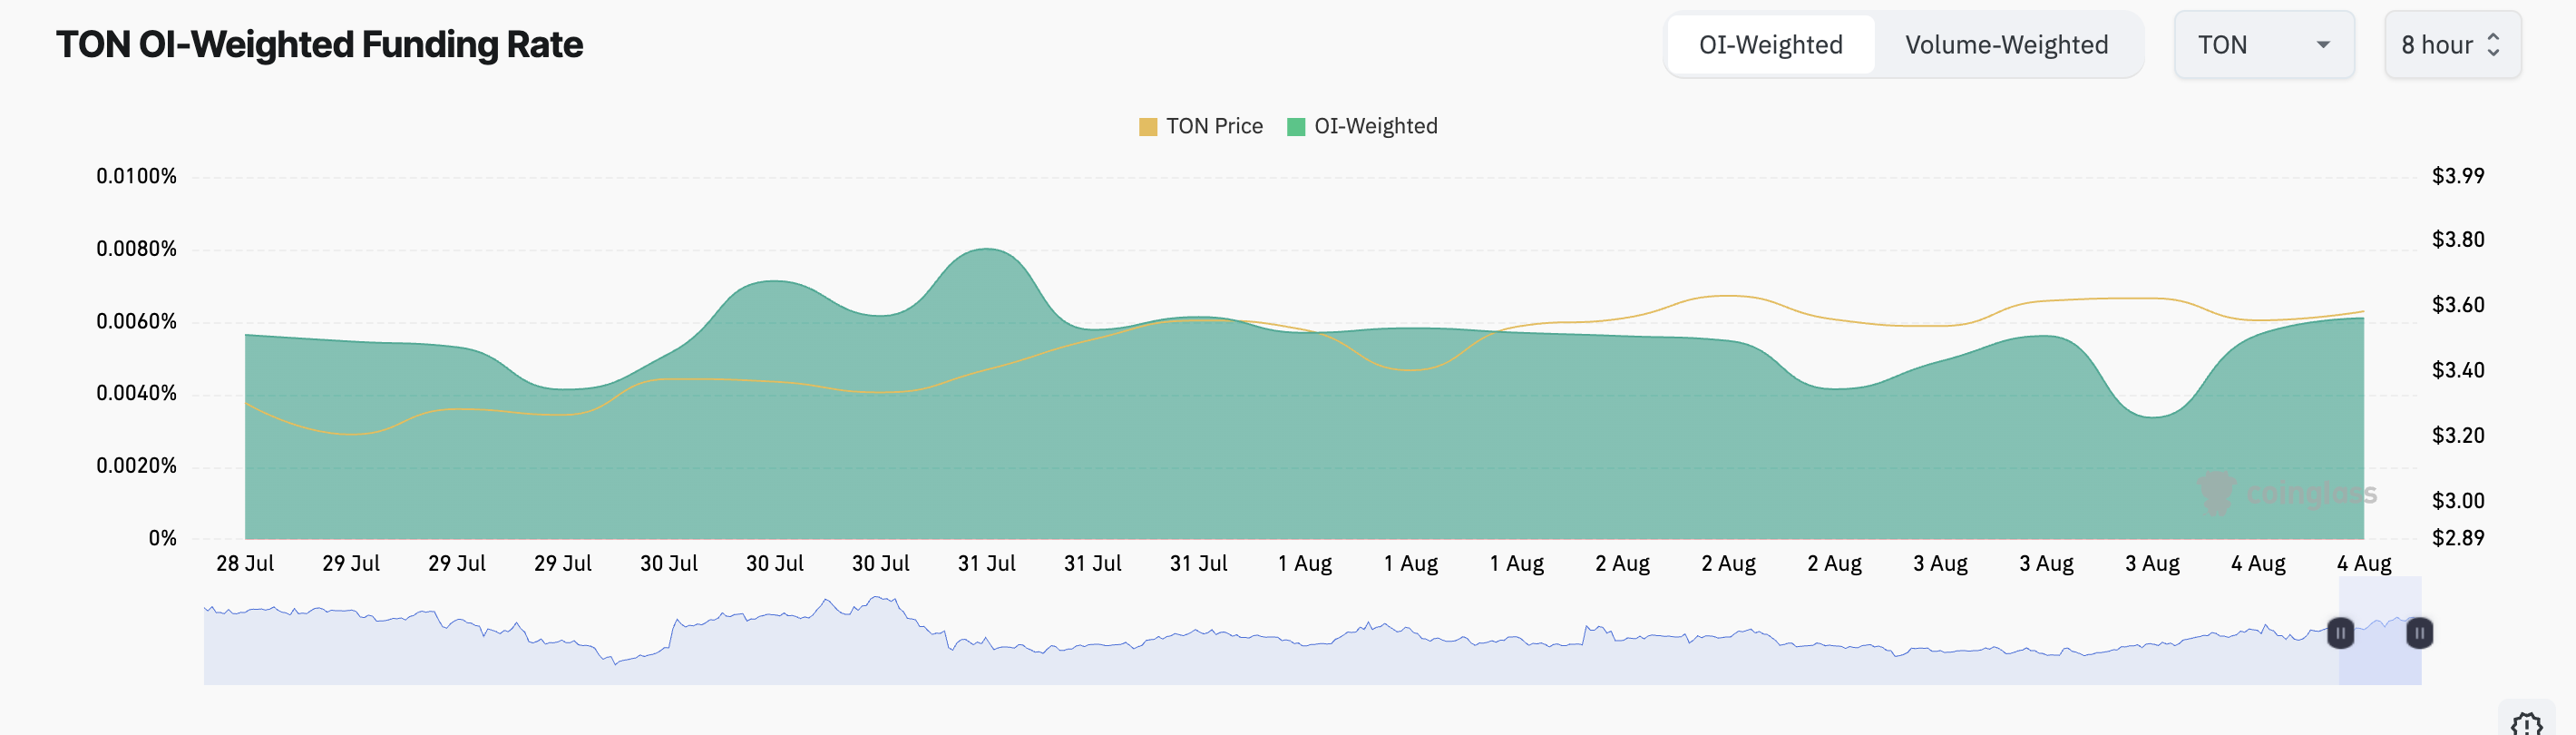Open the TON coin selector dropdown

pyautogui.click(x=2264, y=44)
